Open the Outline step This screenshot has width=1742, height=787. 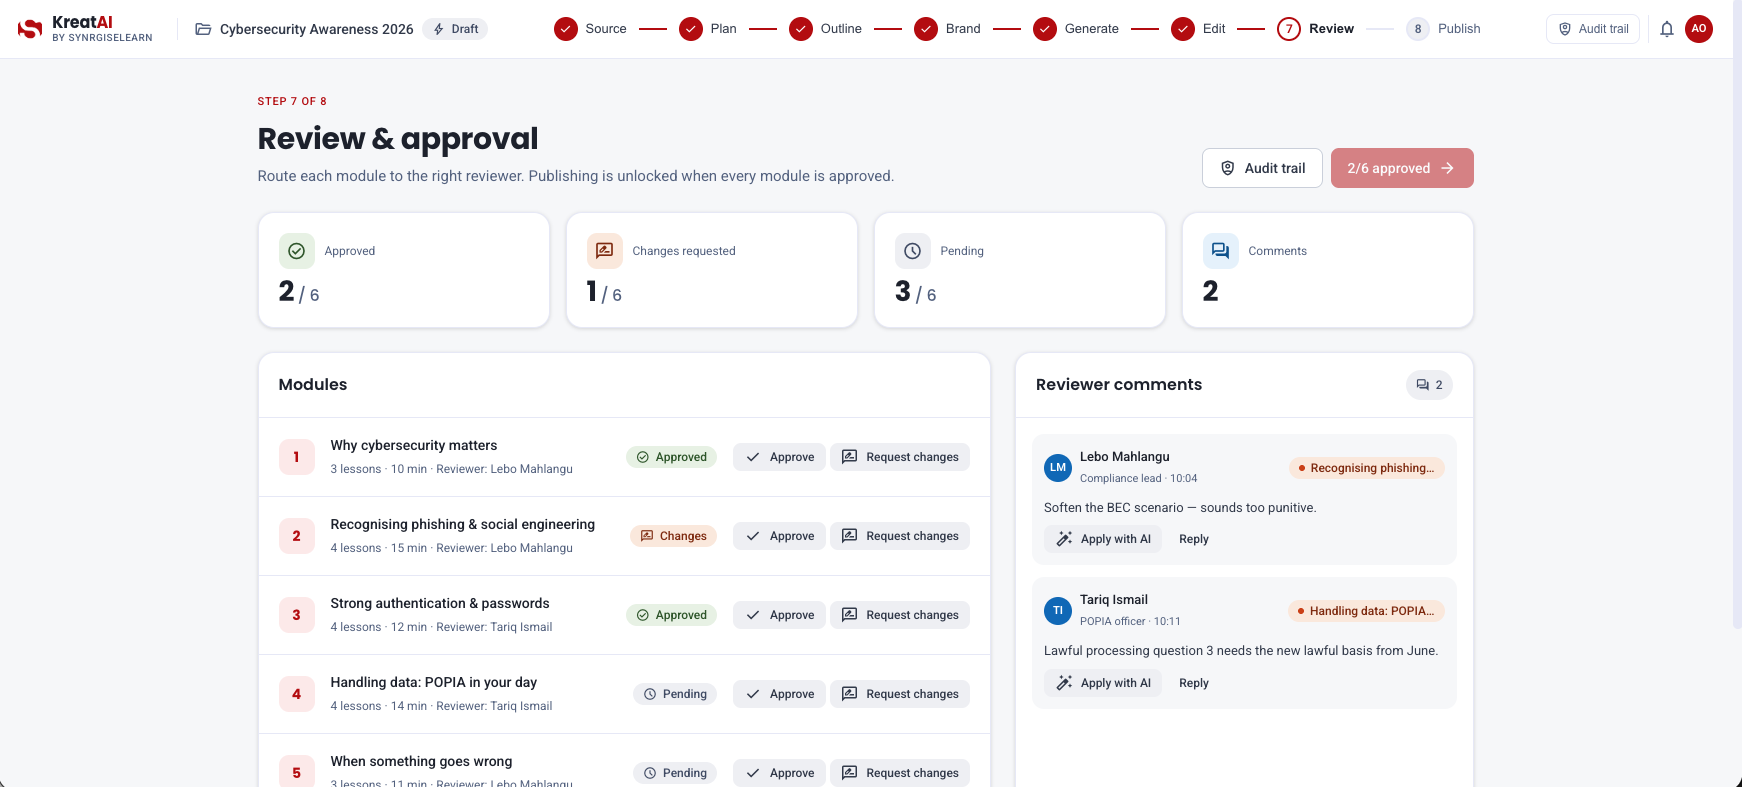[x=826, y=29]
